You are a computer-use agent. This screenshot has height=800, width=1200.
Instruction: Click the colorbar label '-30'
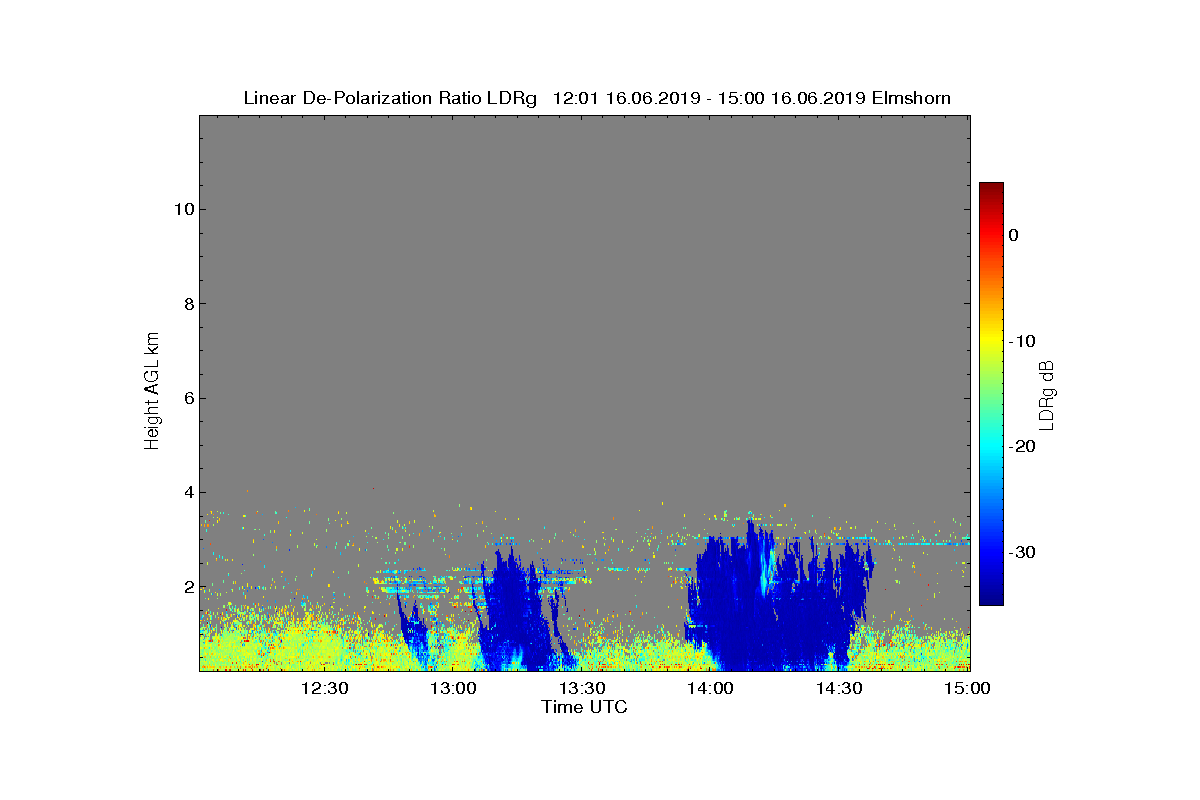(x=1022, y=553)
